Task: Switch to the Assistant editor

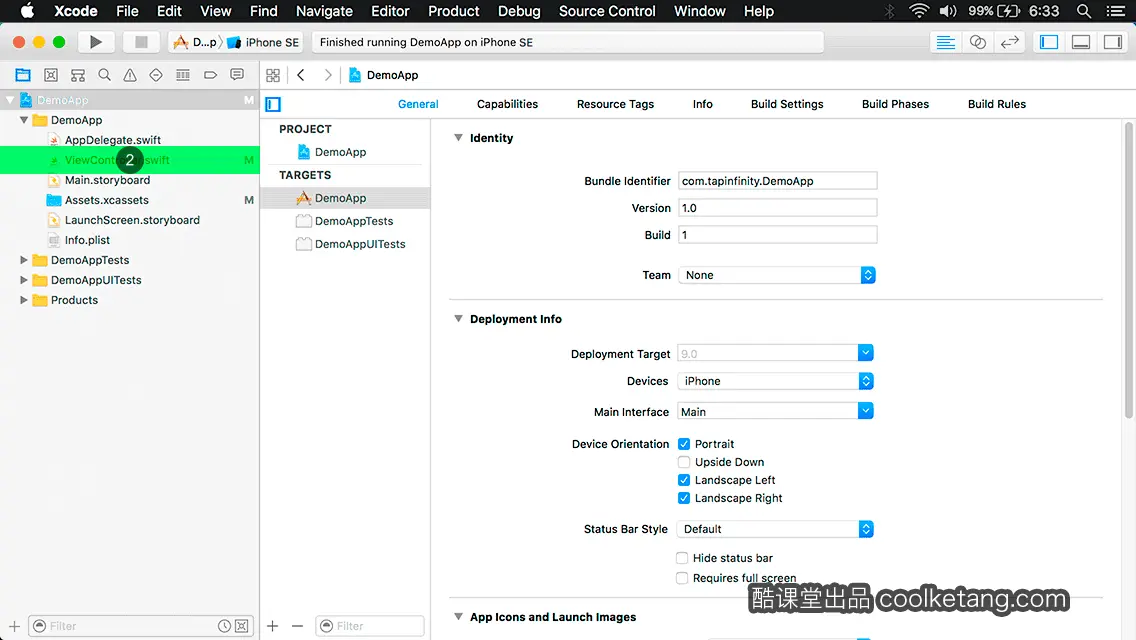Action: point(977,42)
